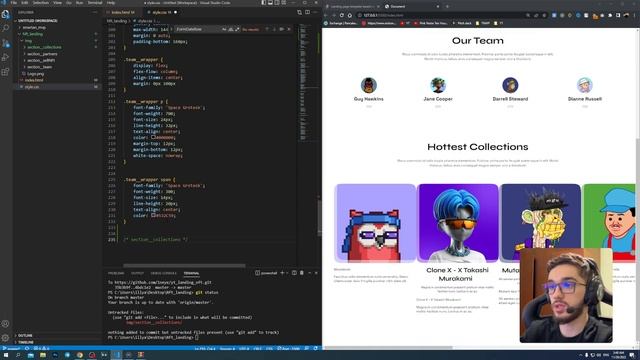Open the Extensions view

5,72
